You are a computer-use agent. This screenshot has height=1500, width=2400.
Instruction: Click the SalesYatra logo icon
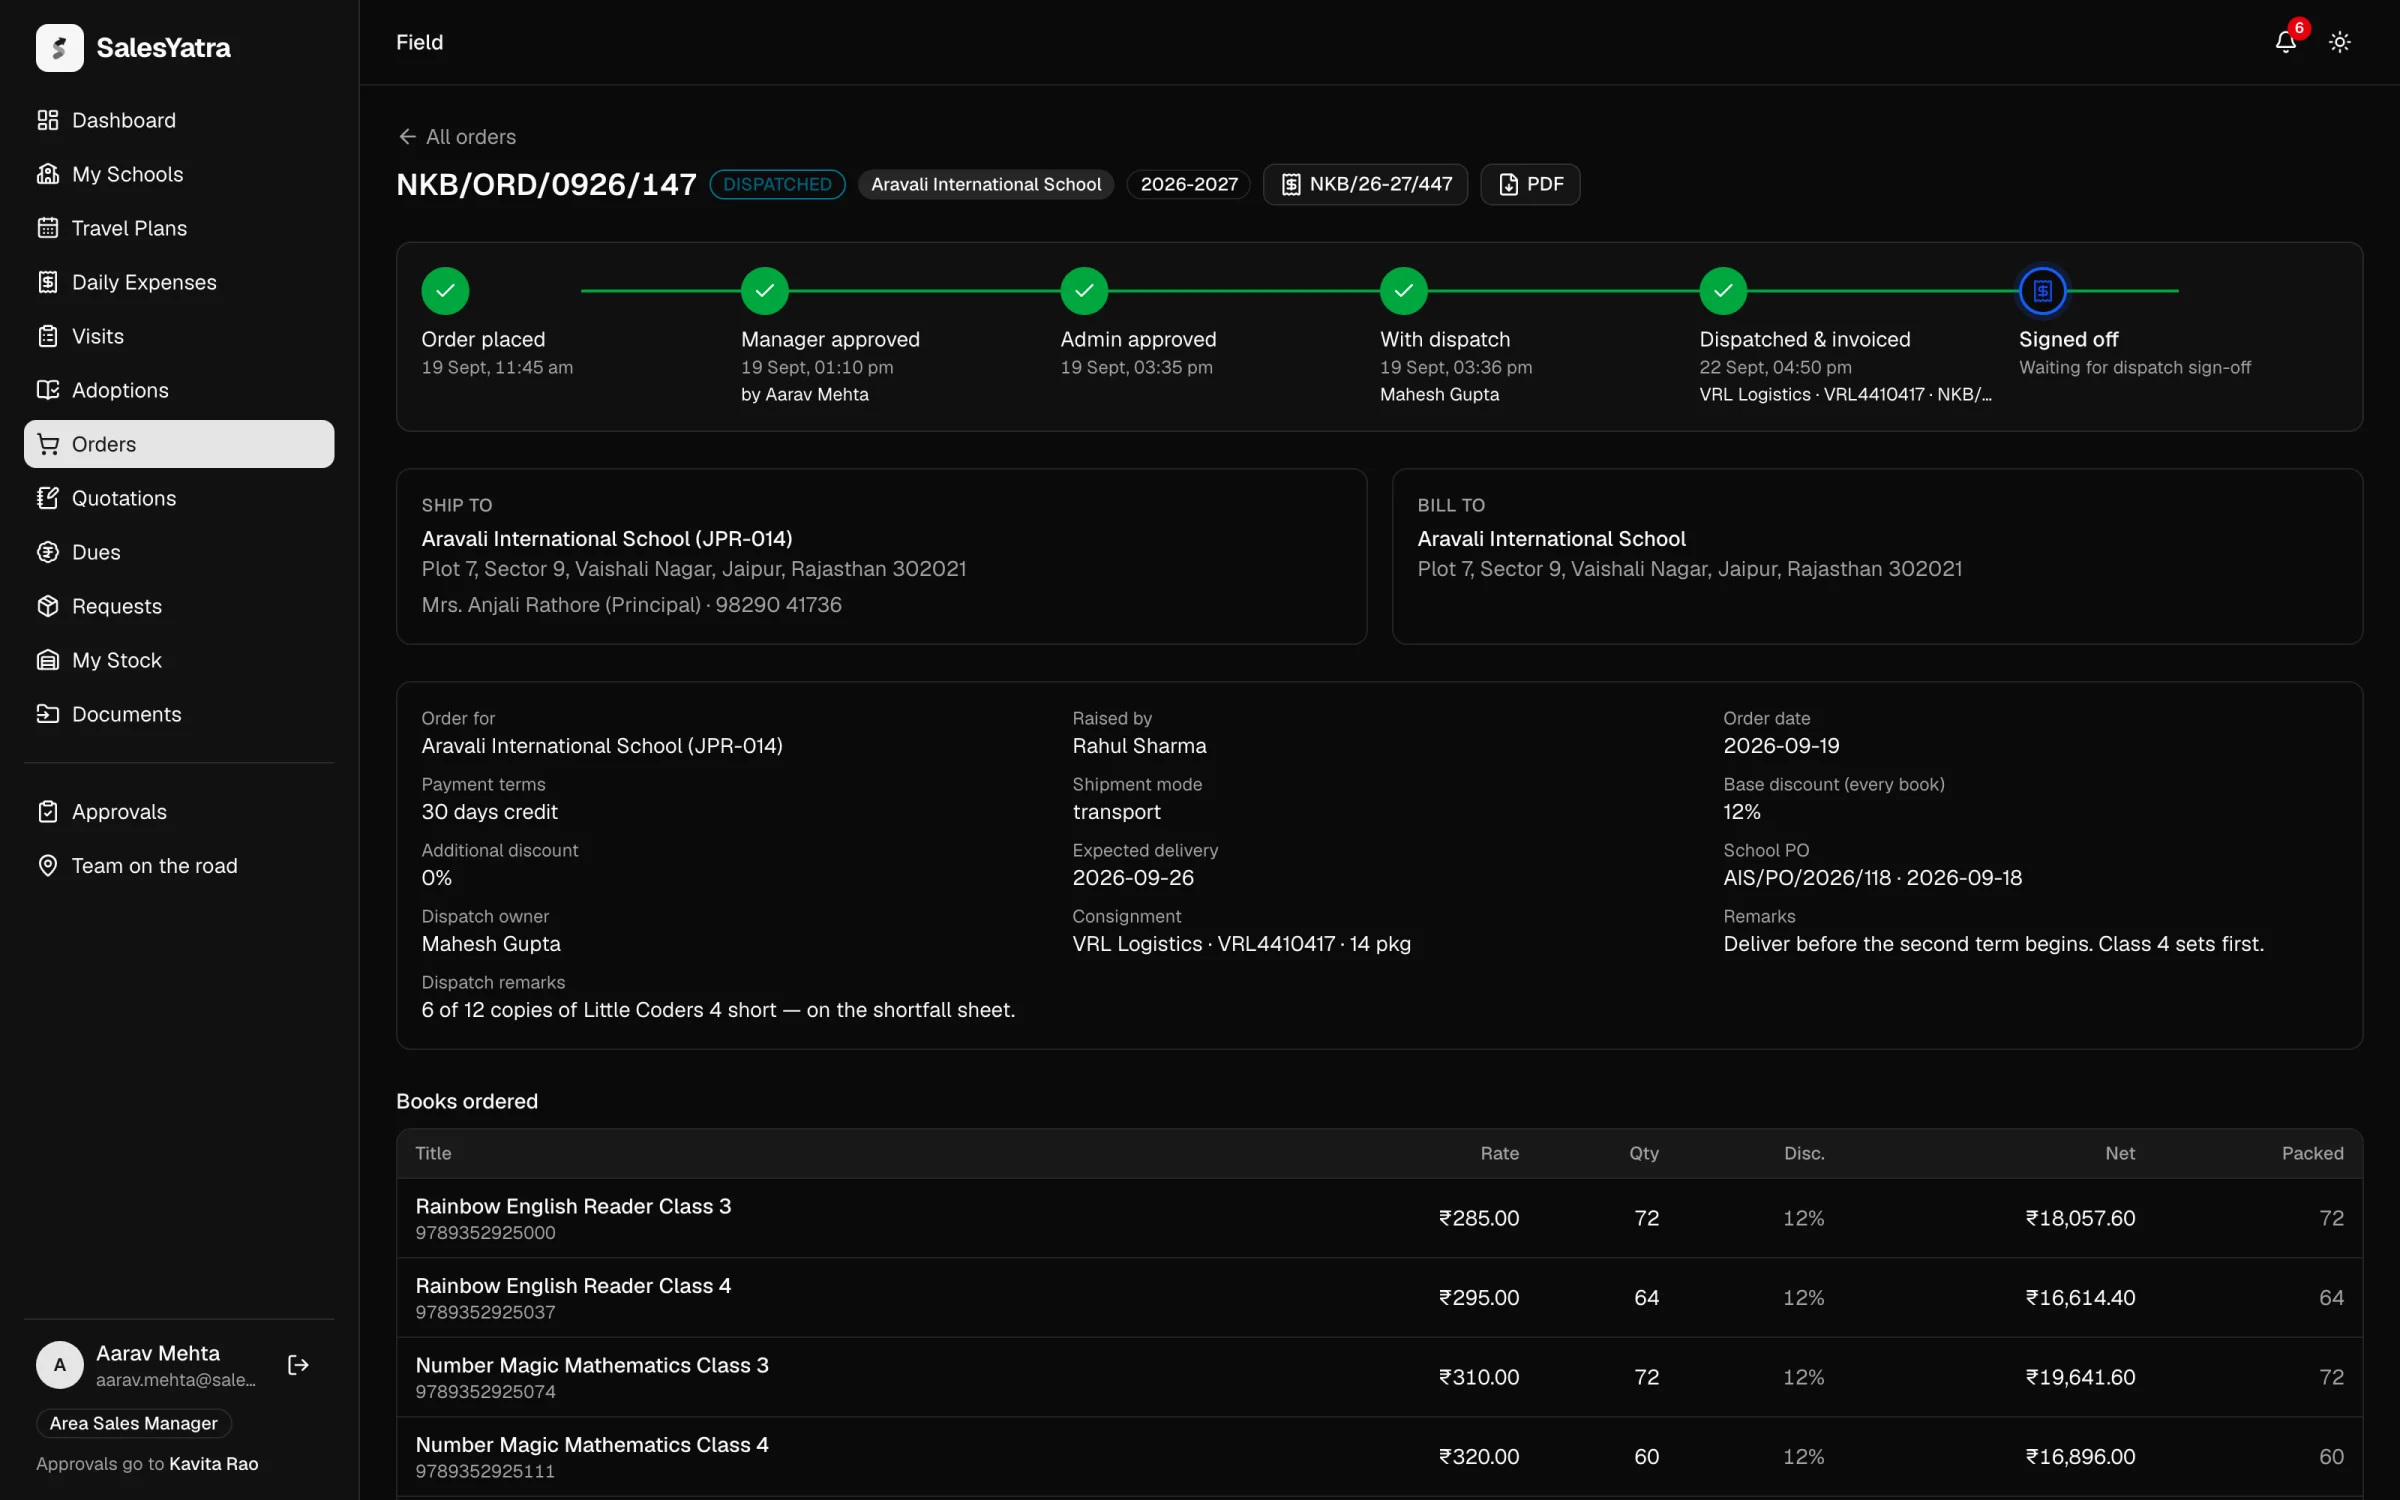click(60, 47)
